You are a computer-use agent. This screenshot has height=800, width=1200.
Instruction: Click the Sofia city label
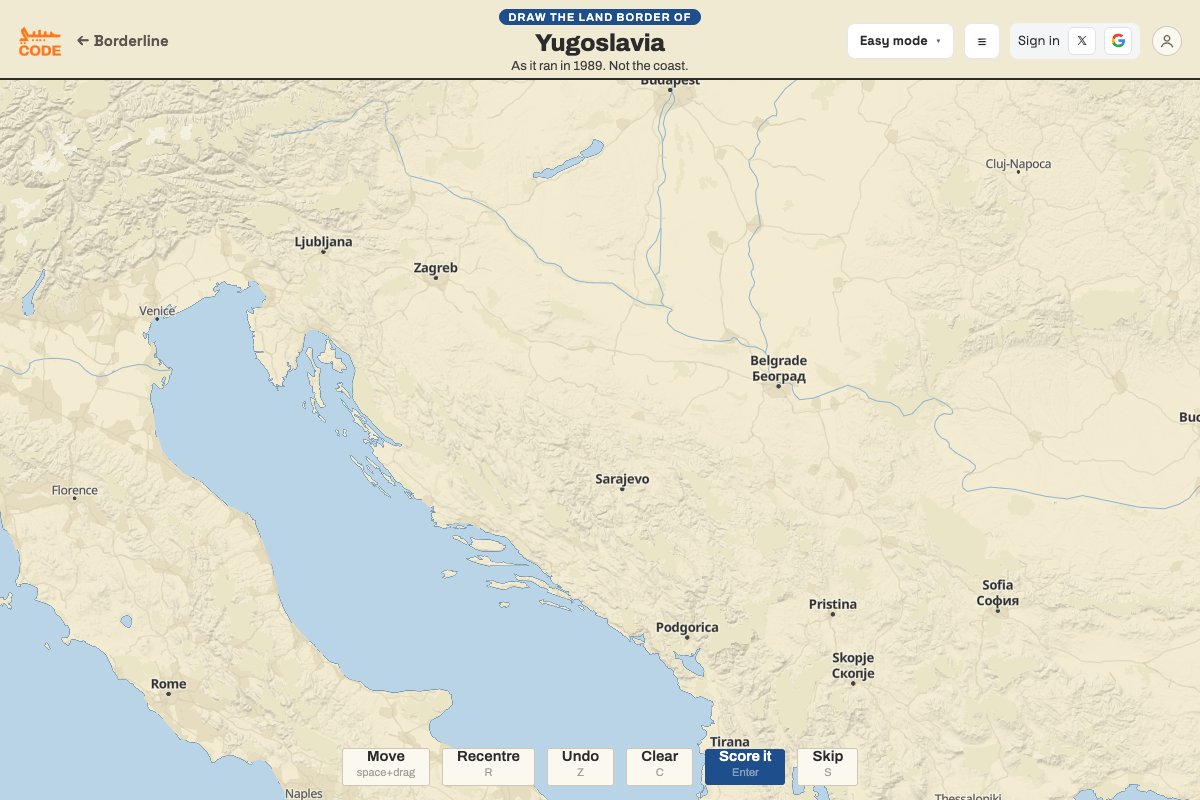pos(997,592)
